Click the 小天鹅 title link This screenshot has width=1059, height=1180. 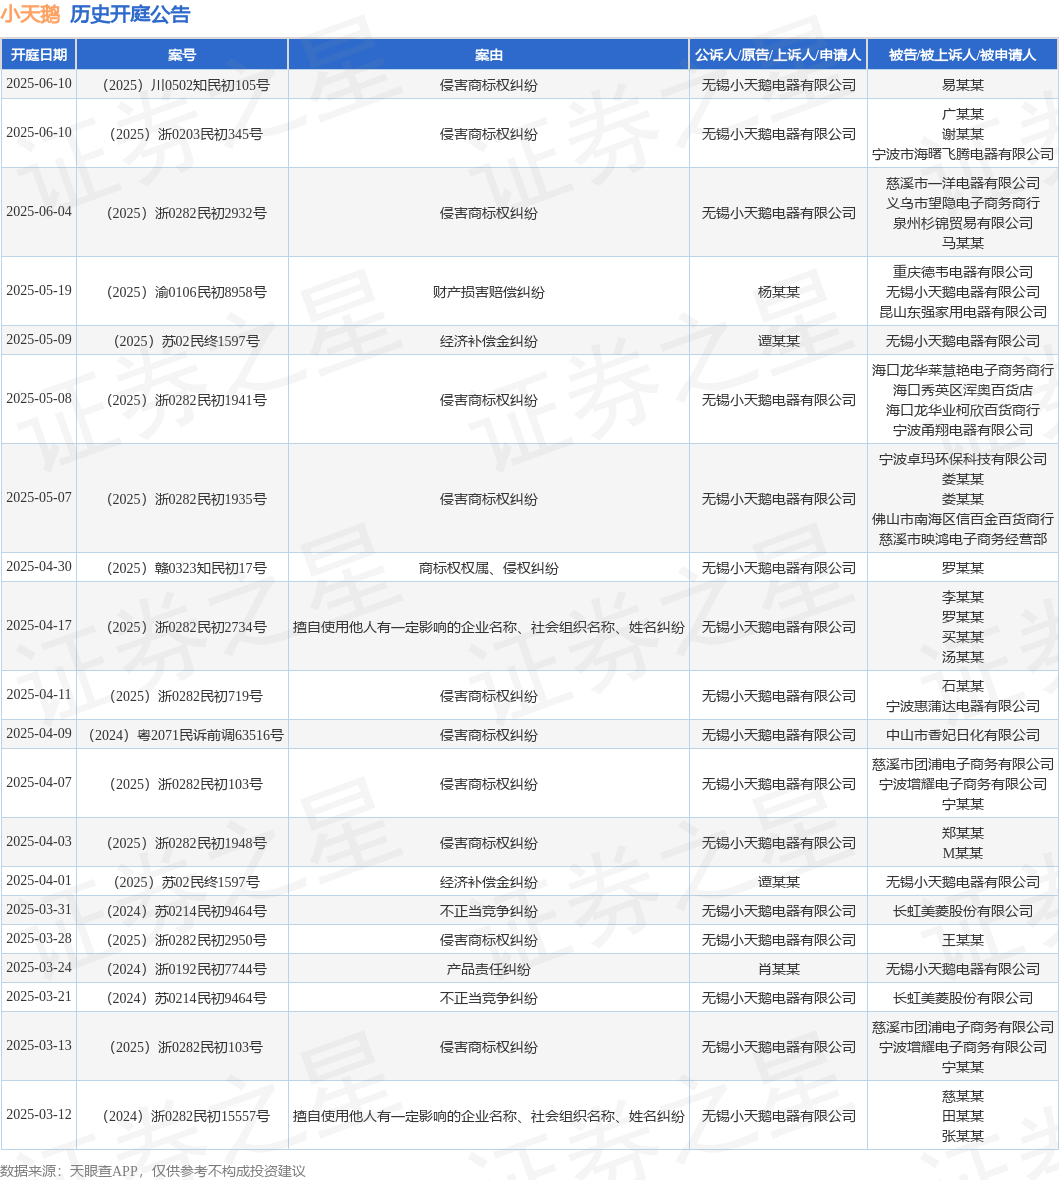[x=30, y=14]
